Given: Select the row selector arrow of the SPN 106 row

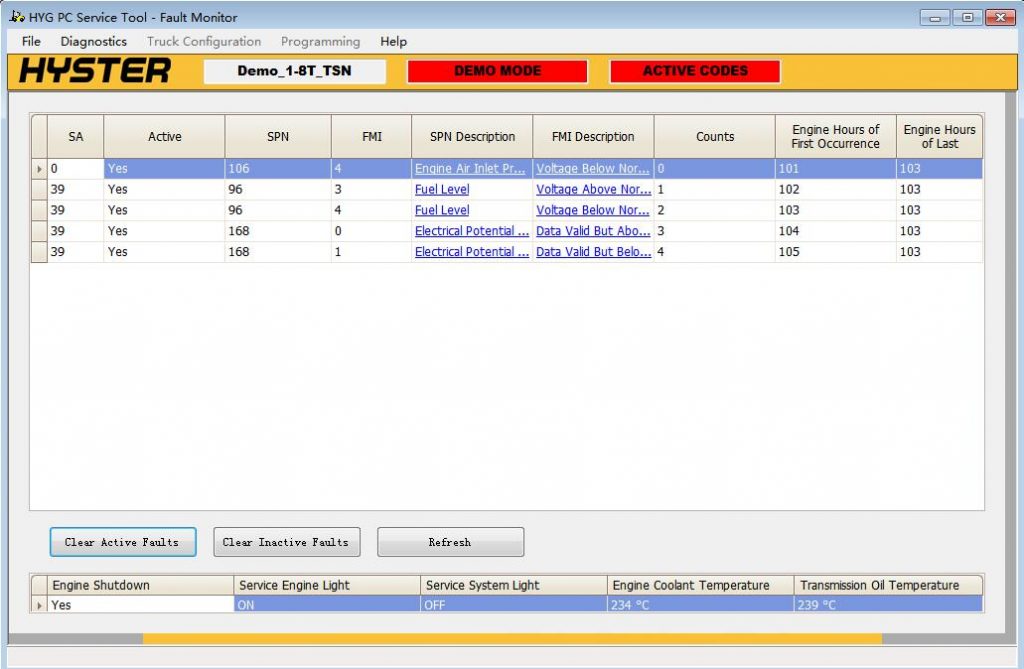Looking at the screenshot, I should (39, 169).
